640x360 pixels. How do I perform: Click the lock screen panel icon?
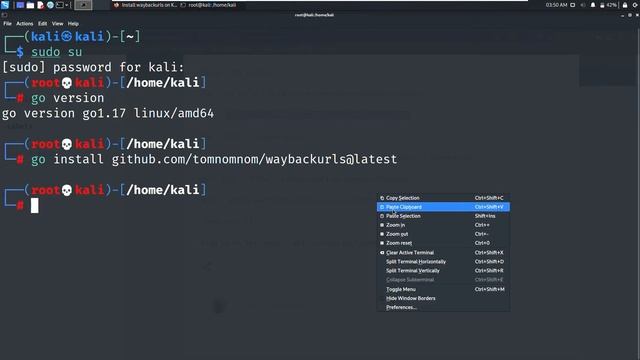pyautogui.click(x=625, y=5)
